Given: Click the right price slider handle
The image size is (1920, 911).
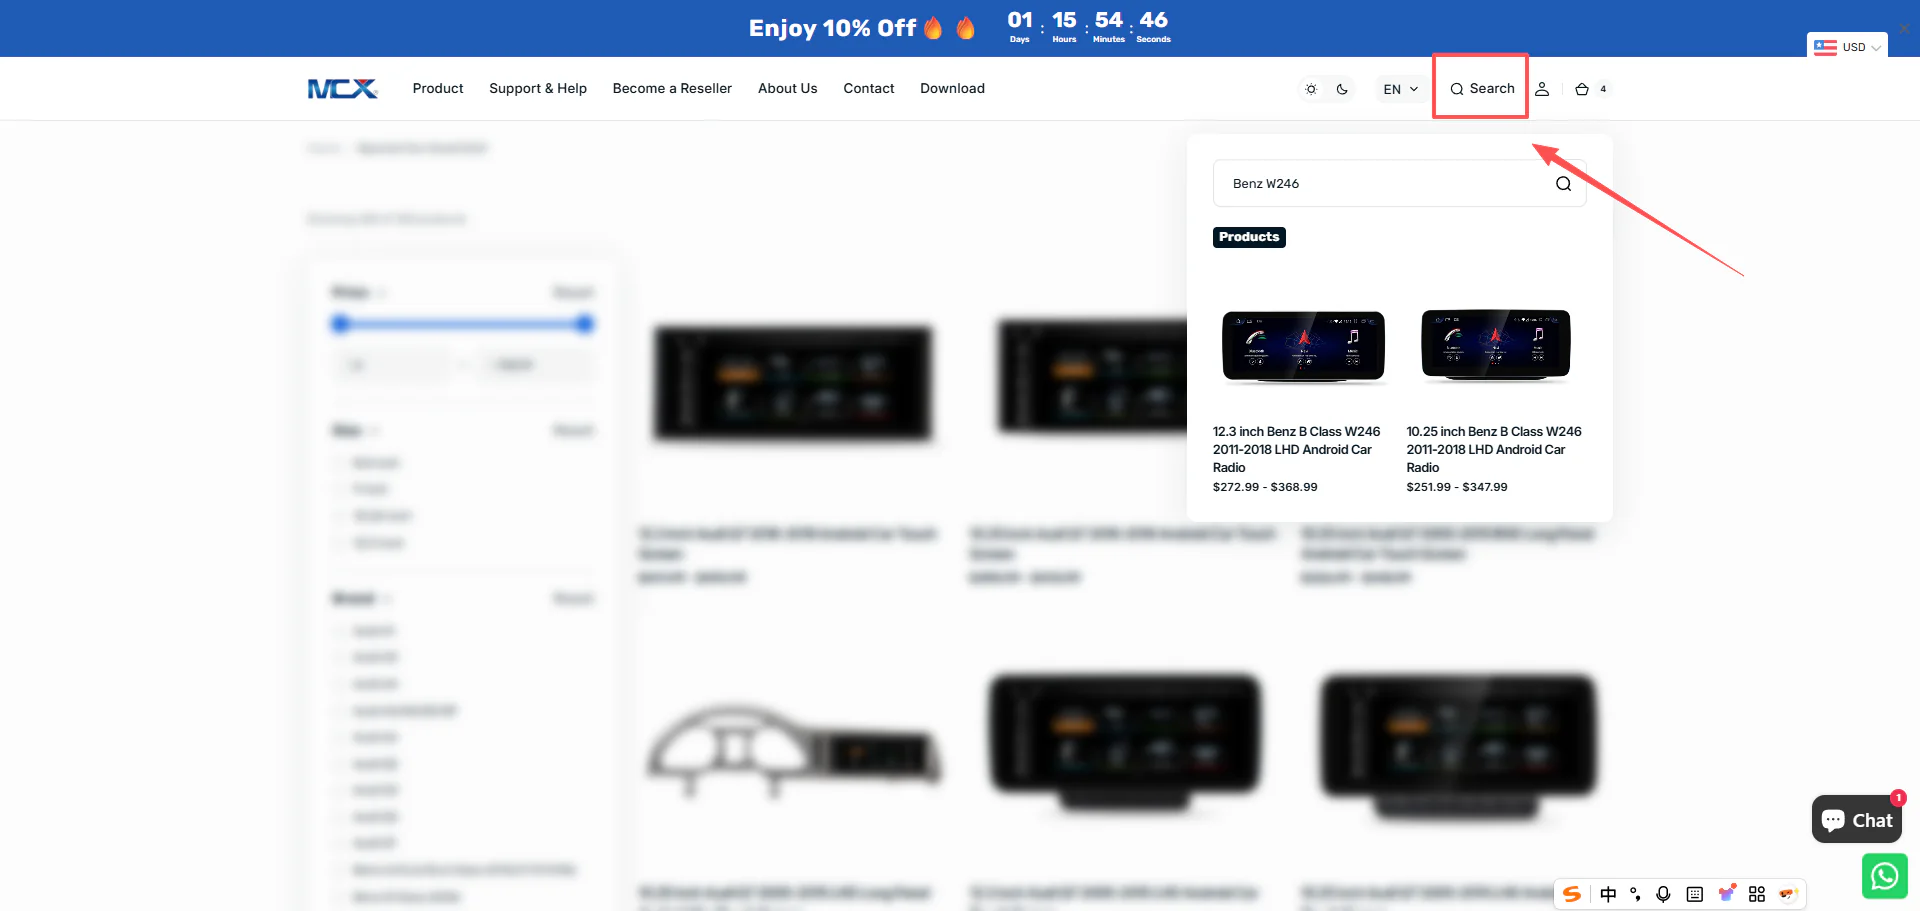Looking at the screenshot, I should click(585, 324).
